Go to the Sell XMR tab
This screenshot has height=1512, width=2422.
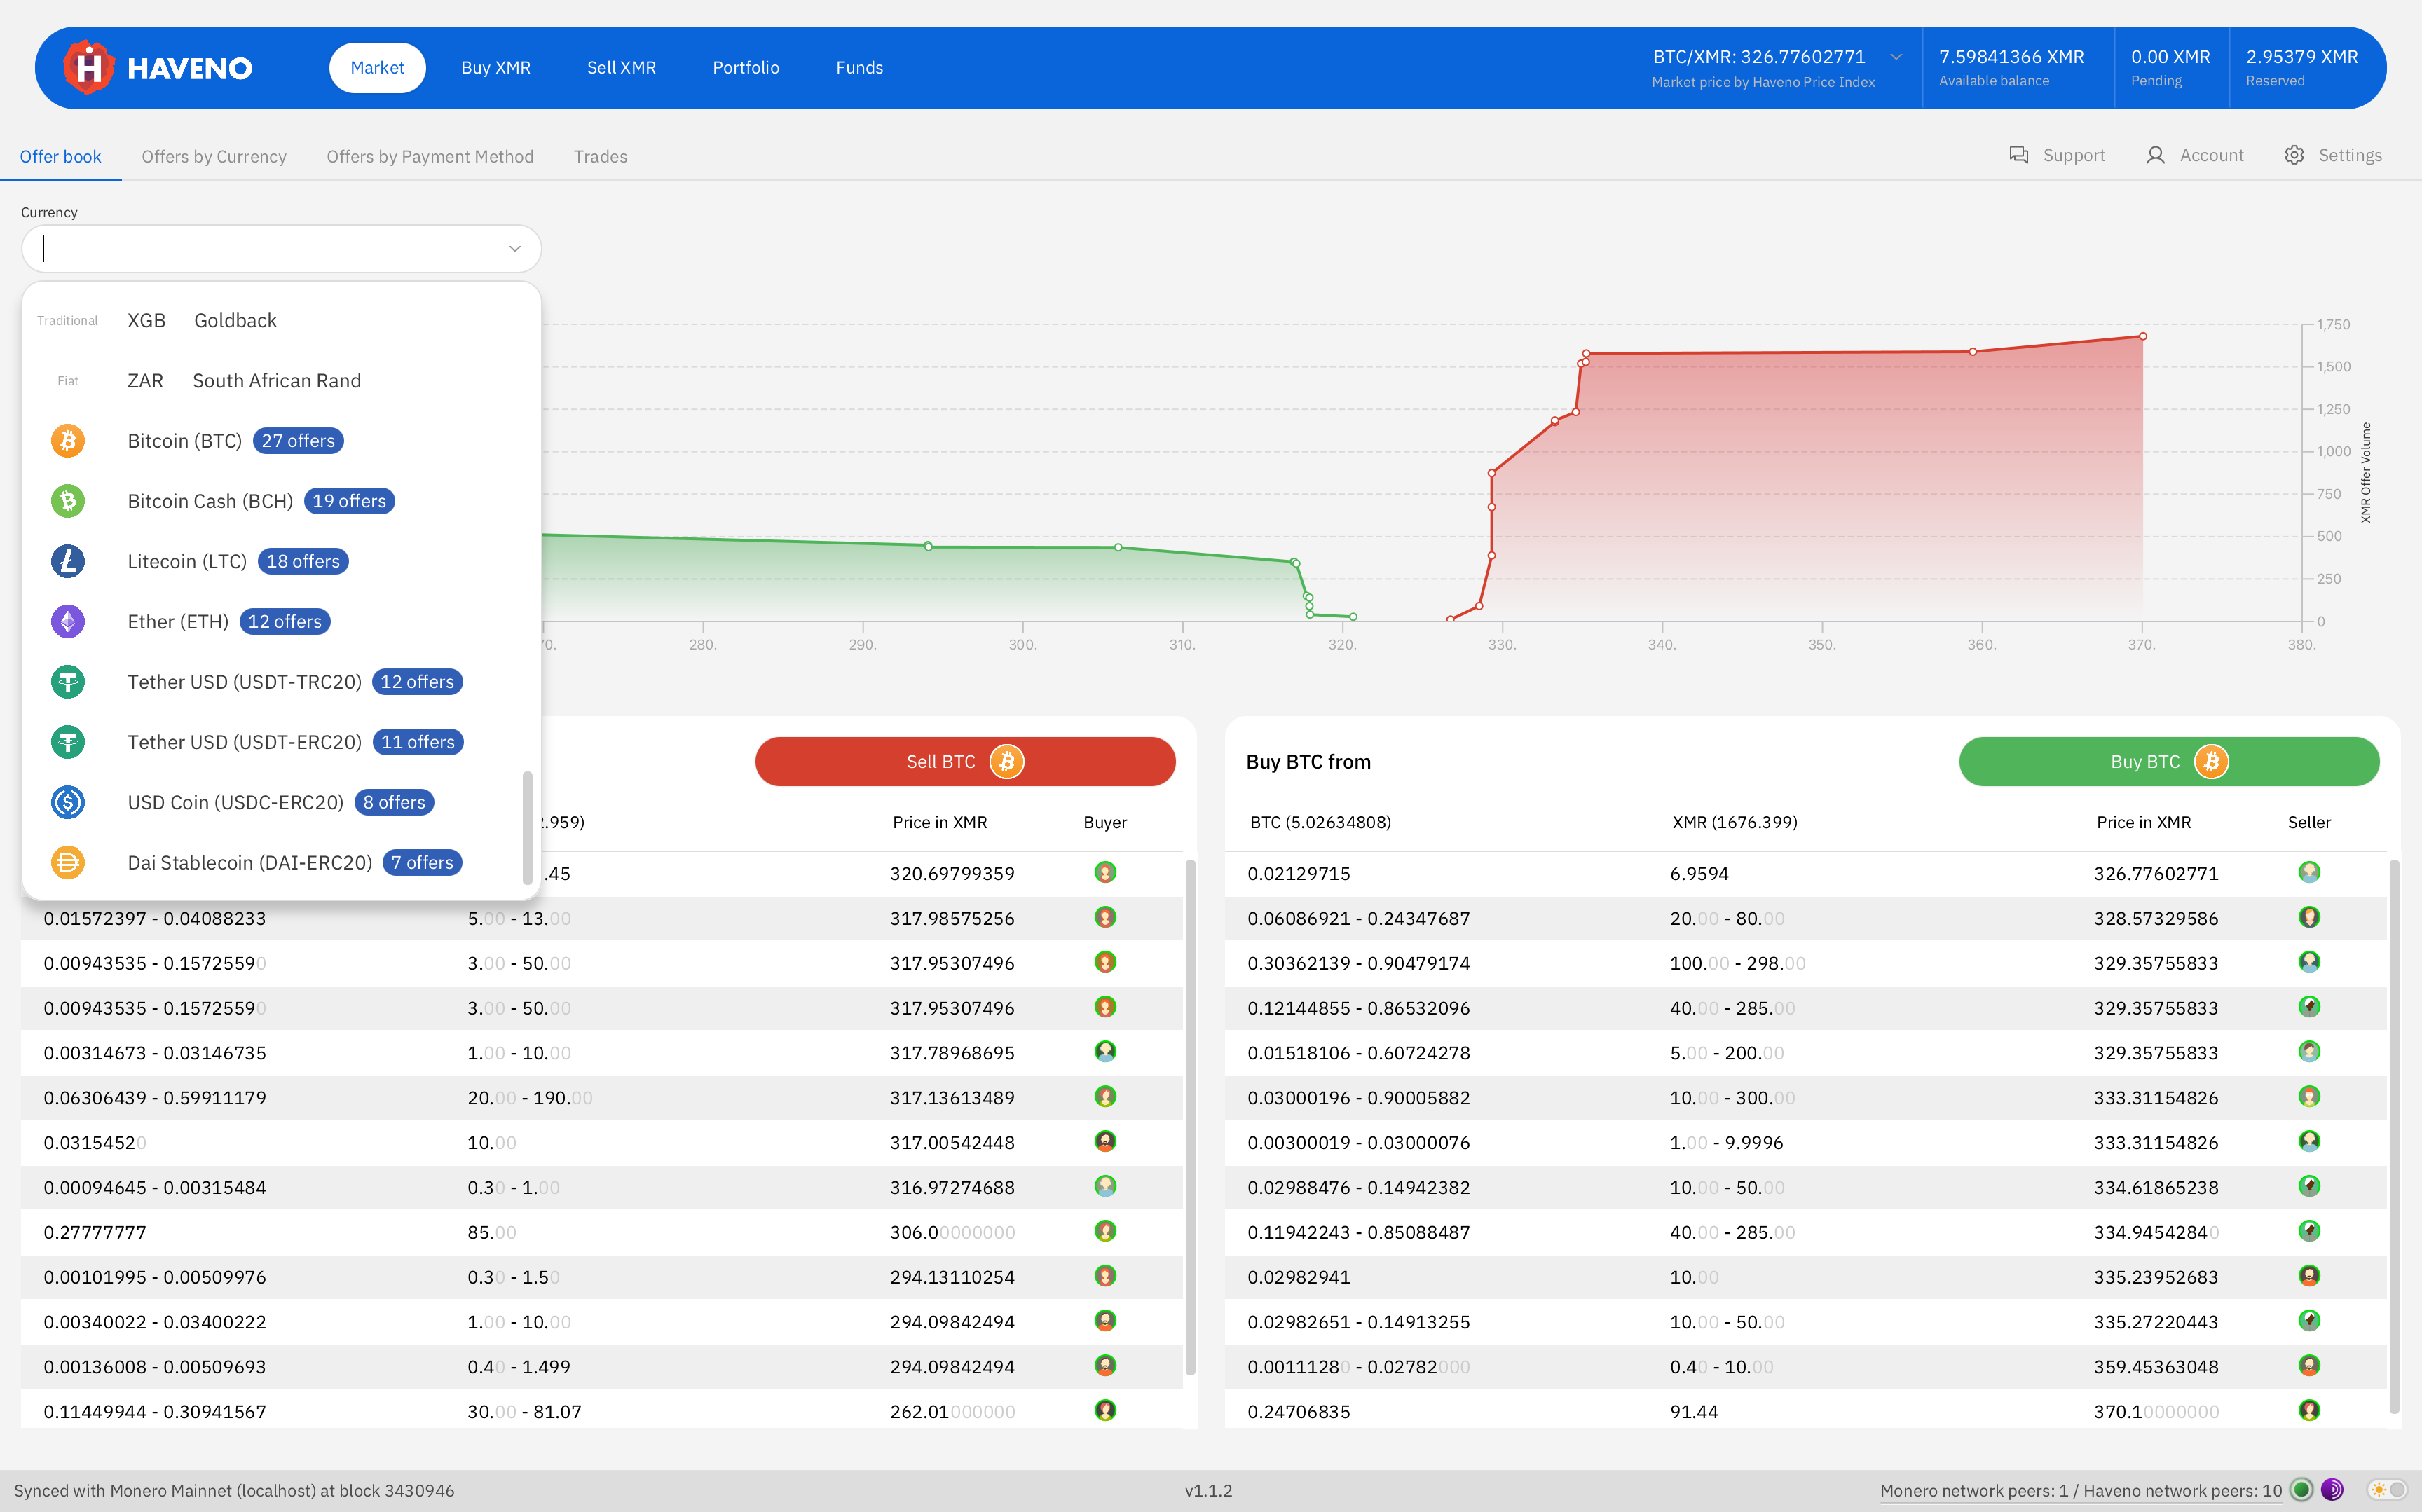coord(621,68)
